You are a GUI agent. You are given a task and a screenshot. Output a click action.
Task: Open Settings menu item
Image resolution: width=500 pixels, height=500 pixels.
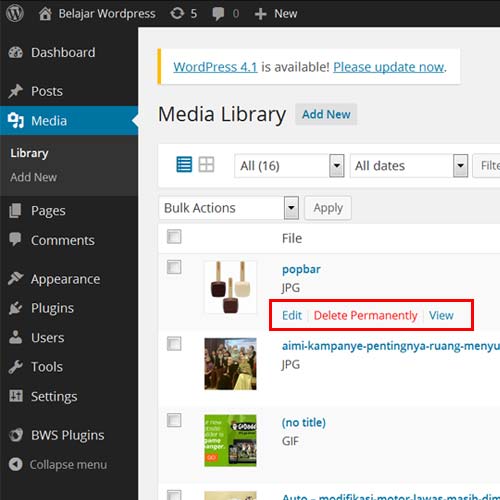click(54, 396)
